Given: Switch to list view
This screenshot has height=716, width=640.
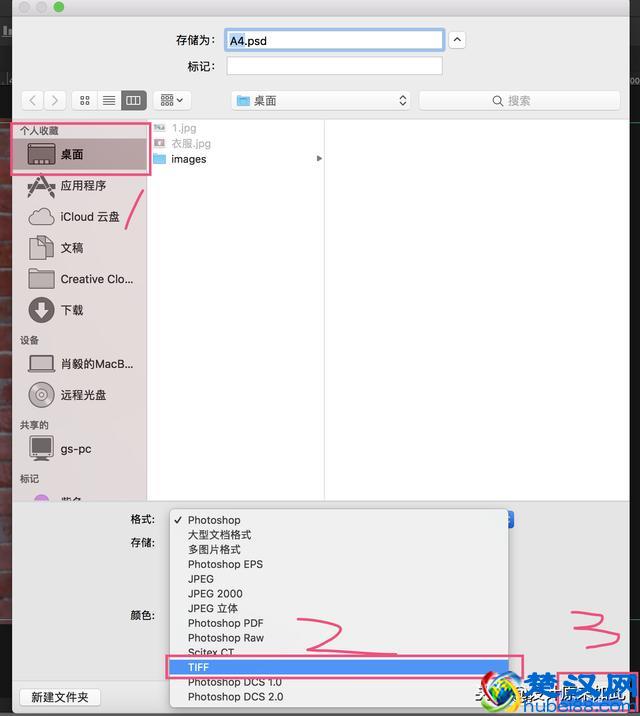Looking at the screenshot, I should 109,100.
